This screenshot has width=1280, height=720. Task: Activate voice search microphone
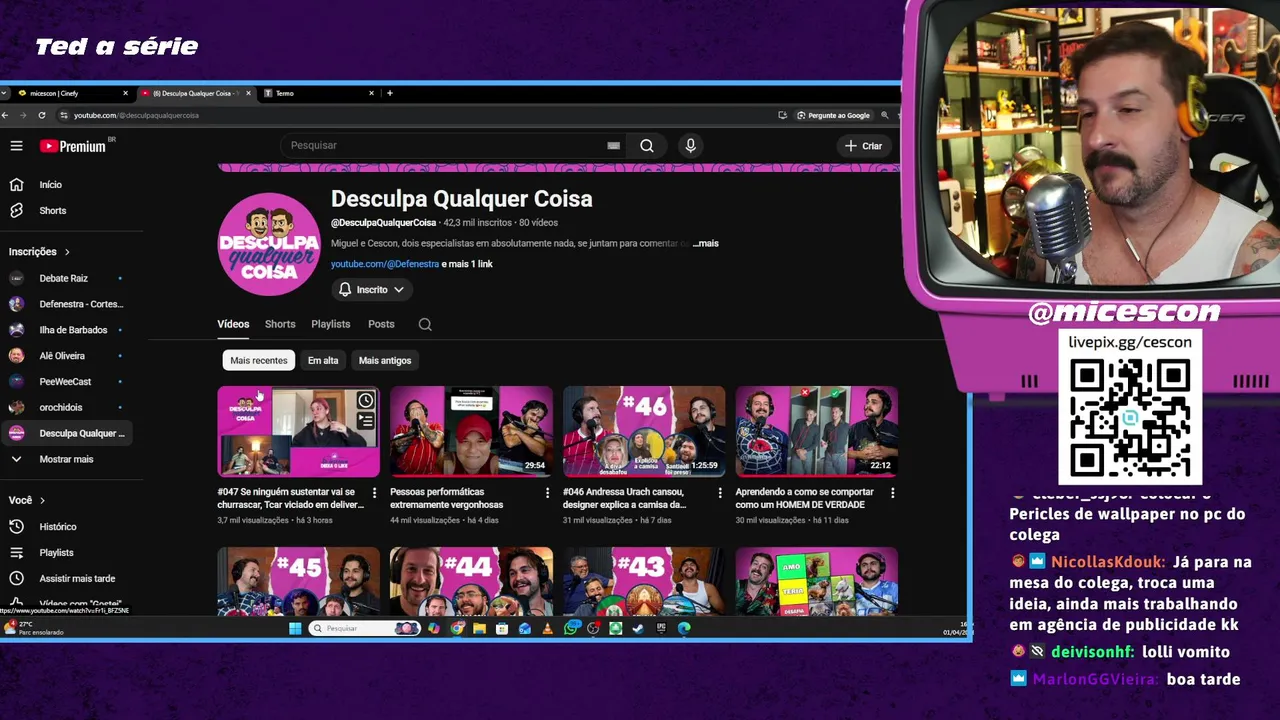[690, 146]
